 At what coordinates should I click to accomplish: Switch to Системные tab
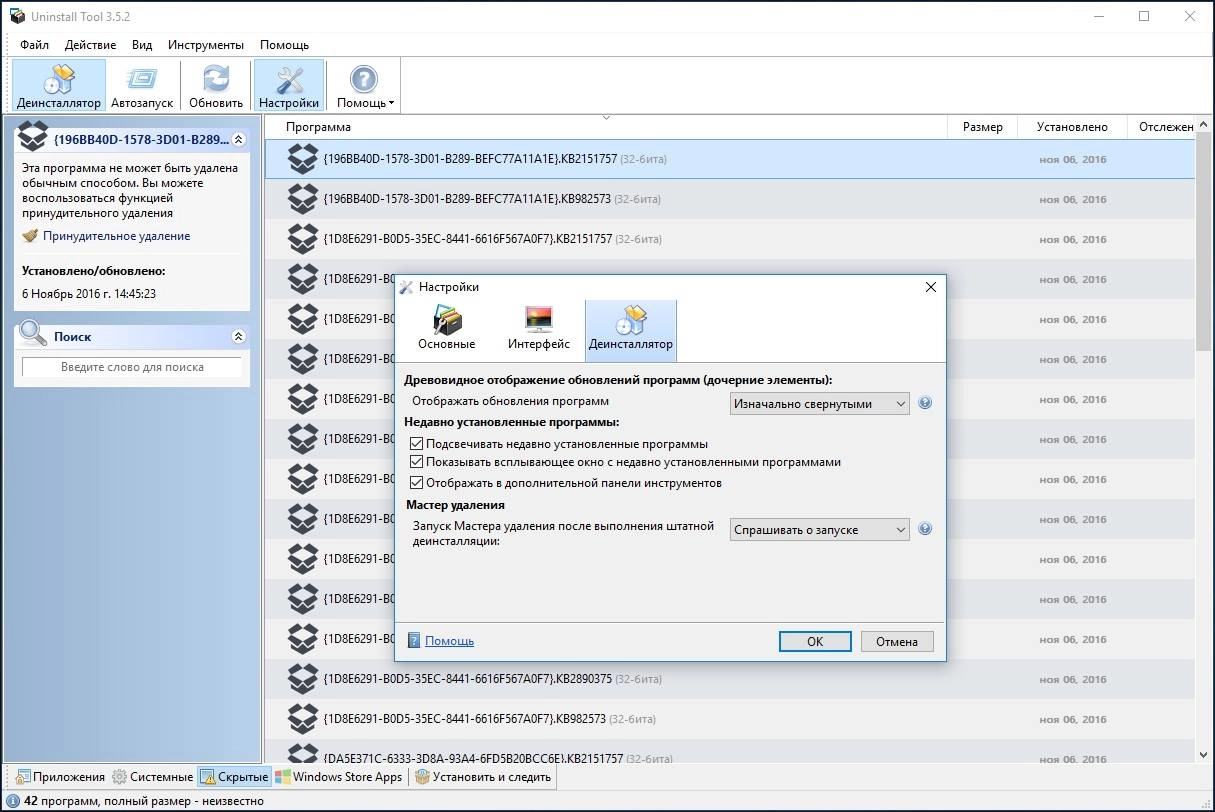pos(152,777)
